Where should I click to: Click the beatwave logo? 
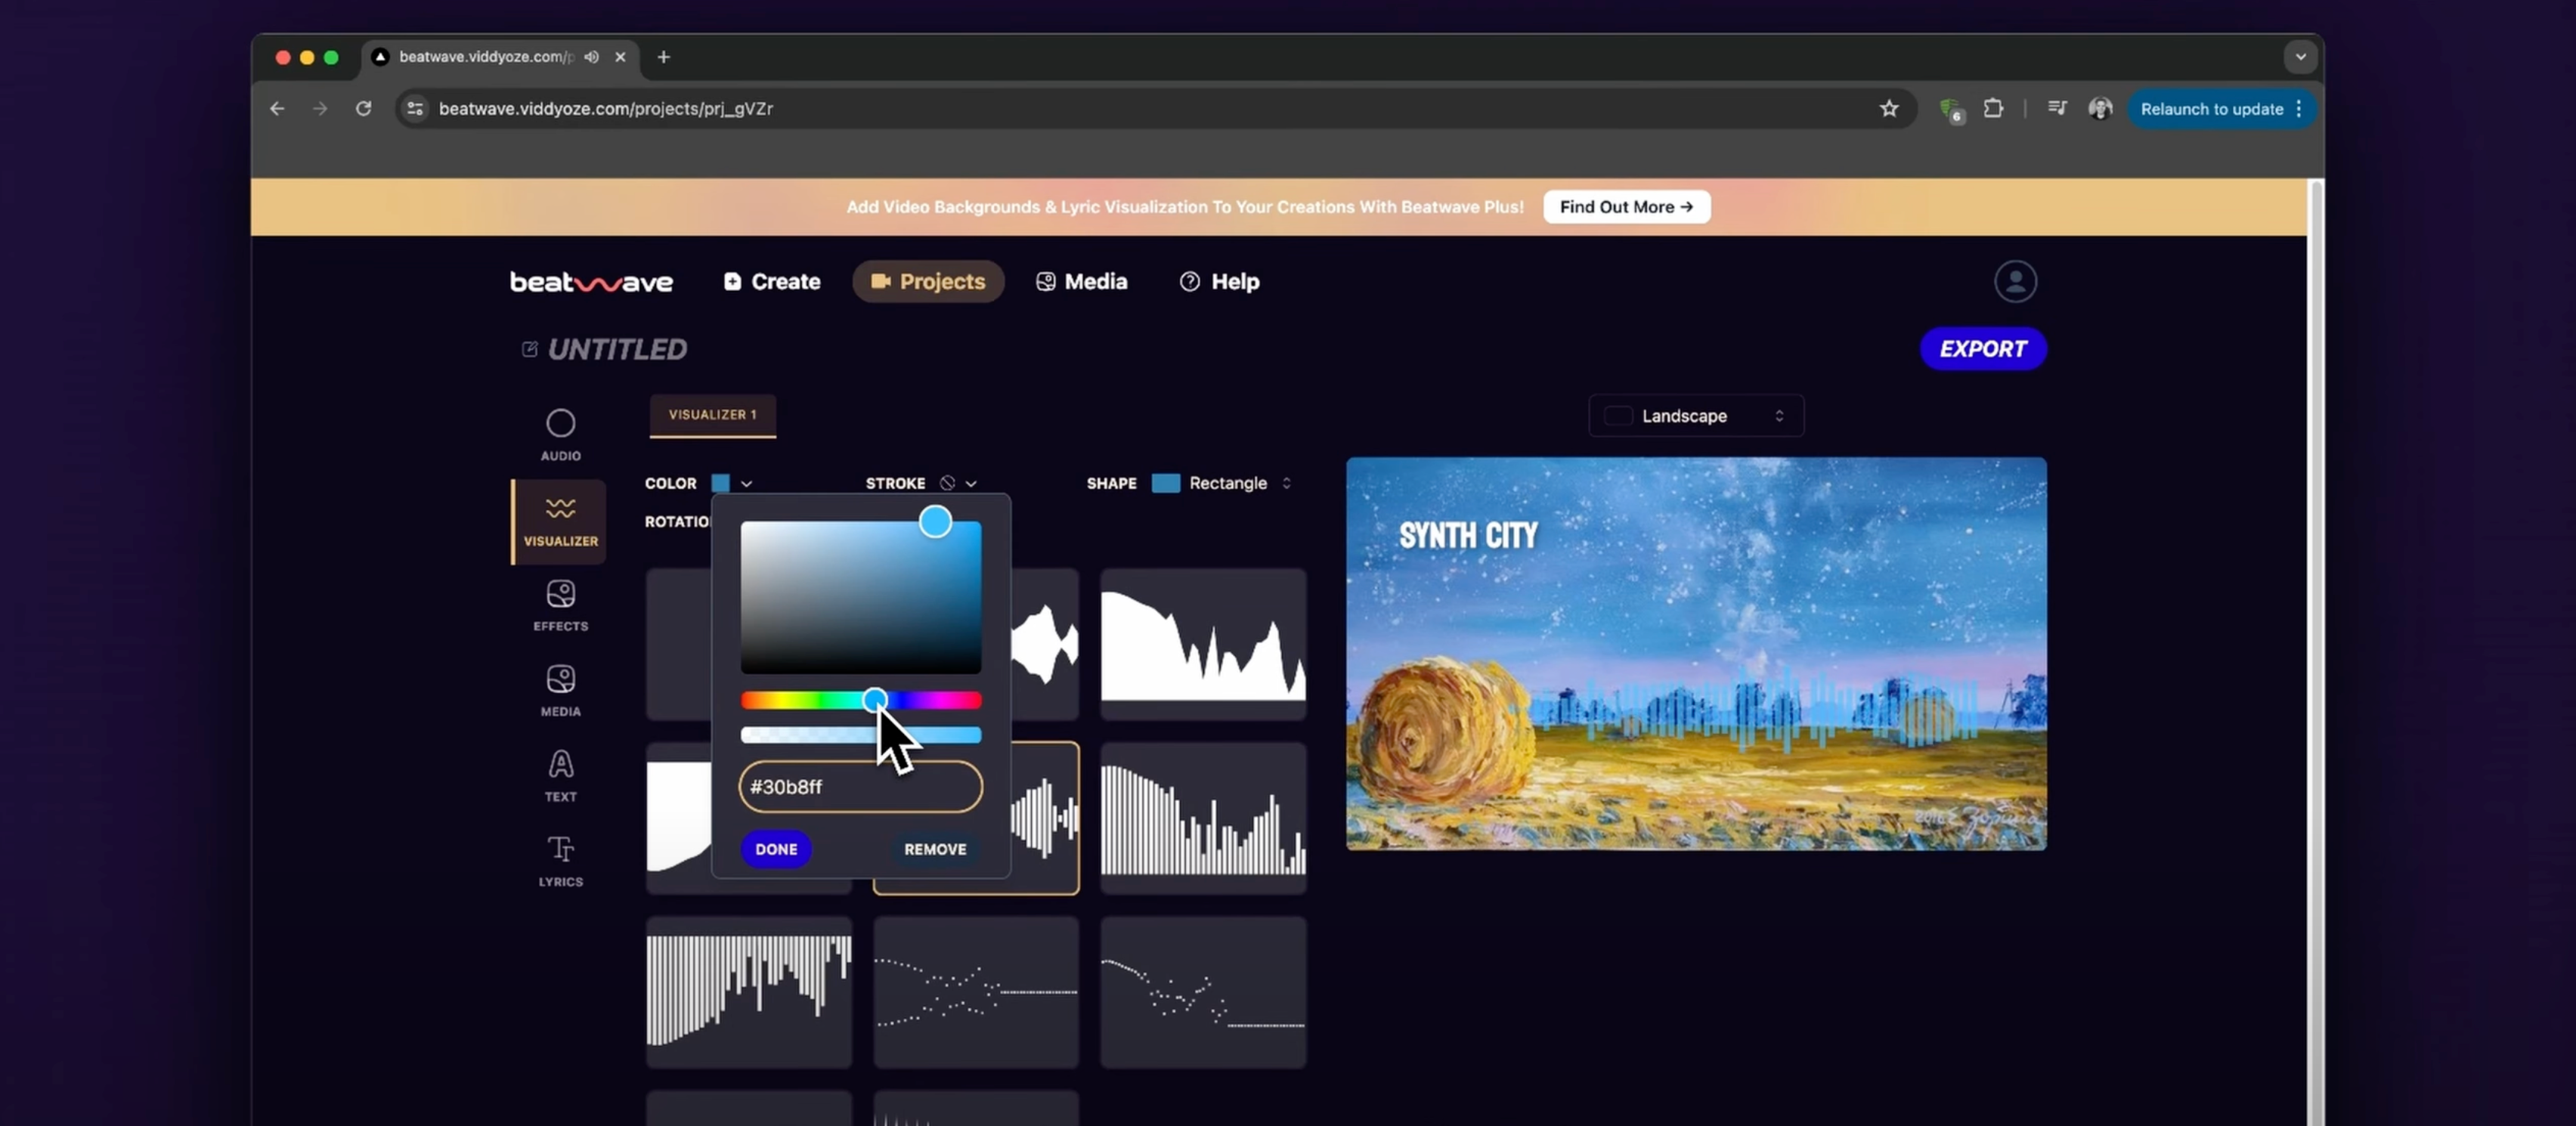(x=591, y=282)
